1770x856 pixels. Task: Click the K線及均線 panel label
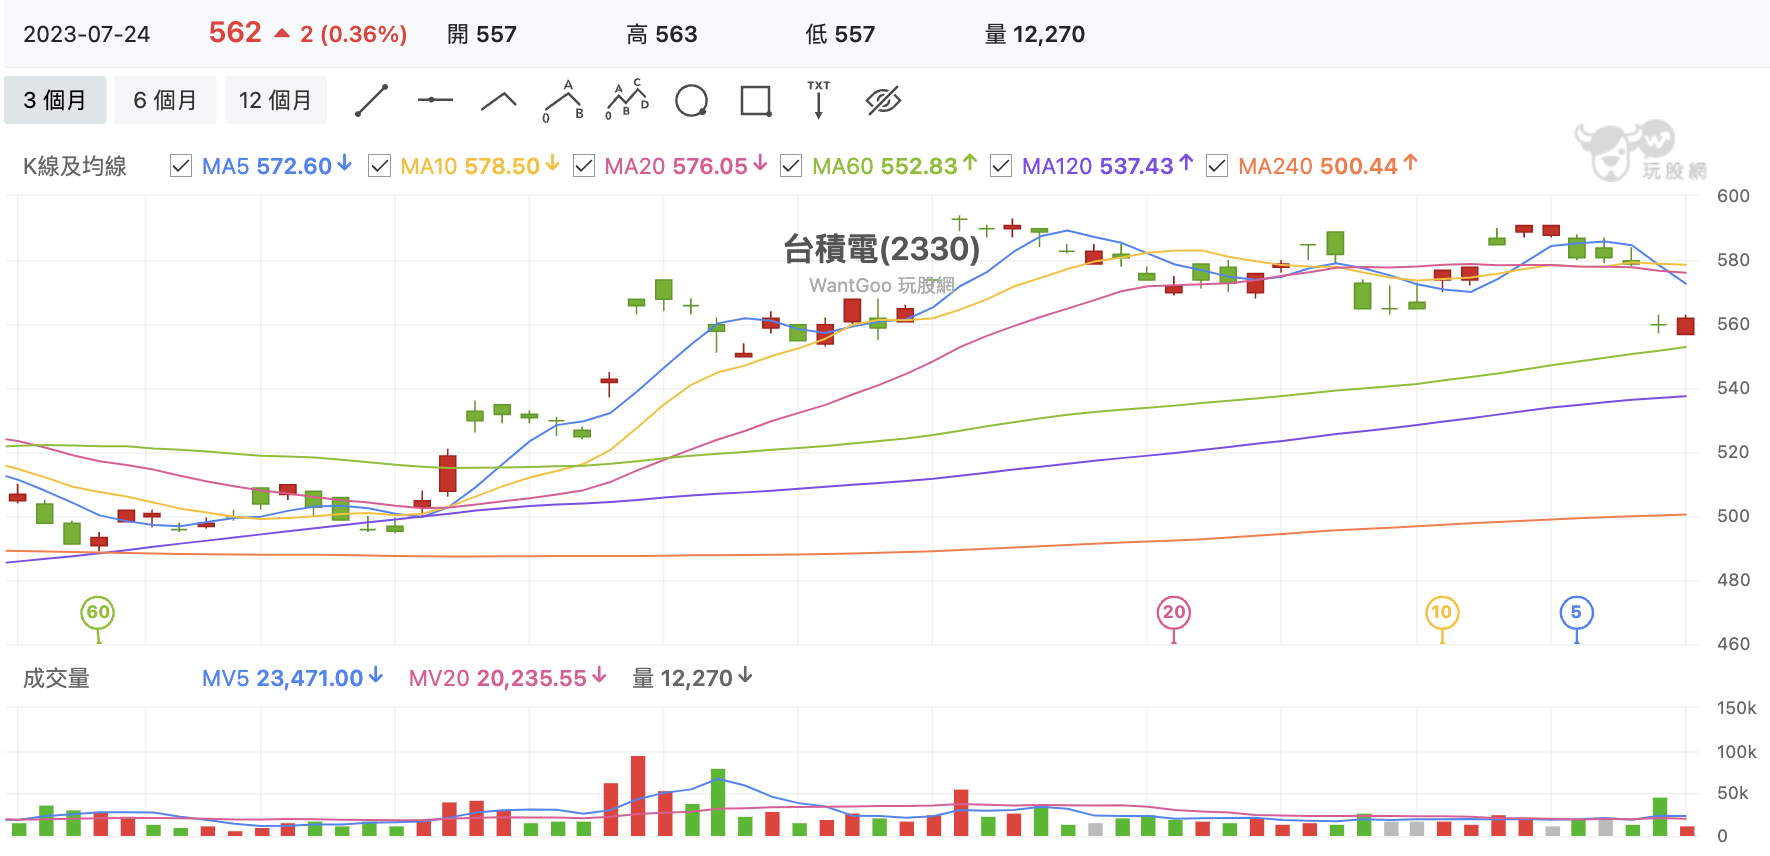point(75,166)
